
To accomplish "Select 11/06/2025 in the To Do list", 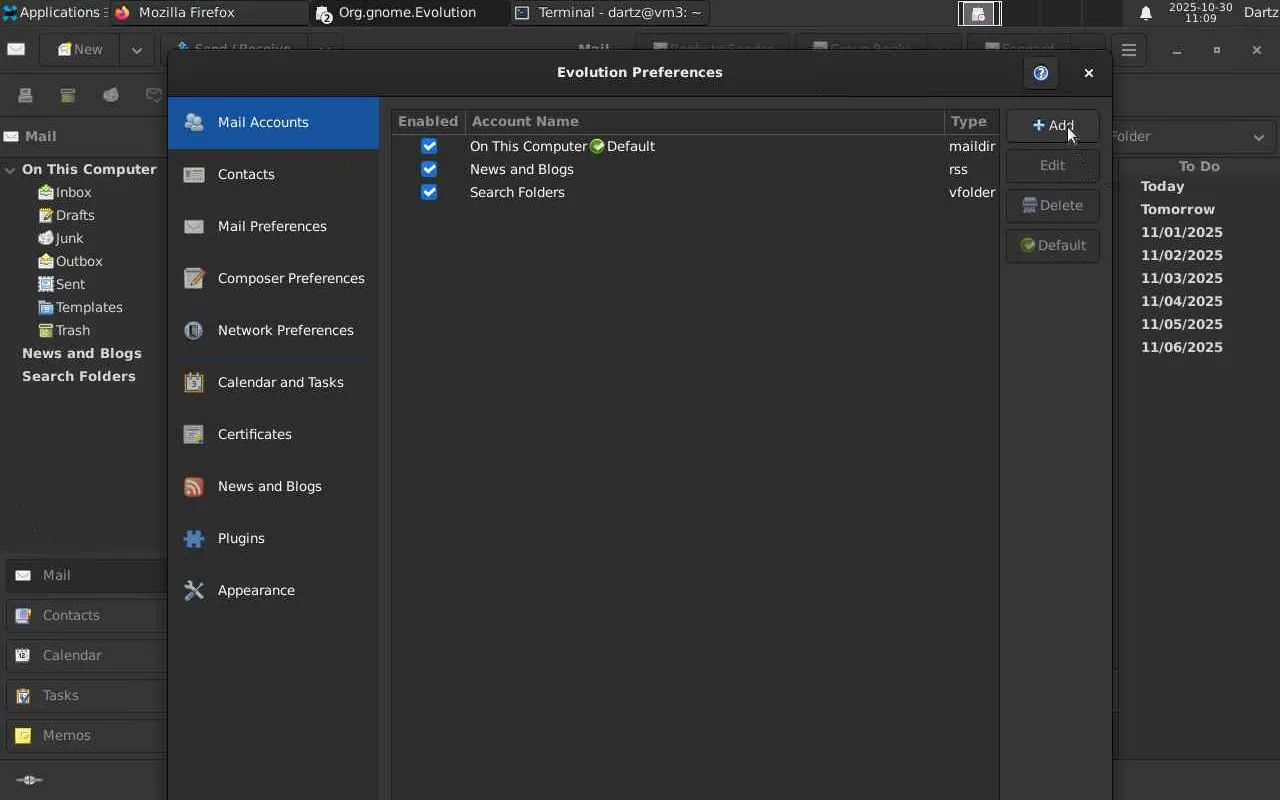I will coord(1182,347).
